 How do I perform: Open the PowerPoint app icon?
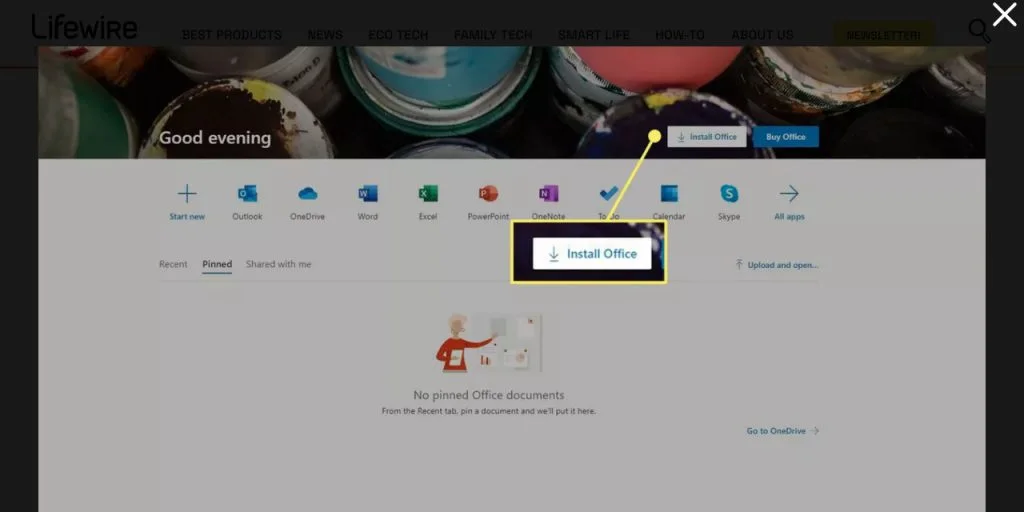[x=488, y=194]
